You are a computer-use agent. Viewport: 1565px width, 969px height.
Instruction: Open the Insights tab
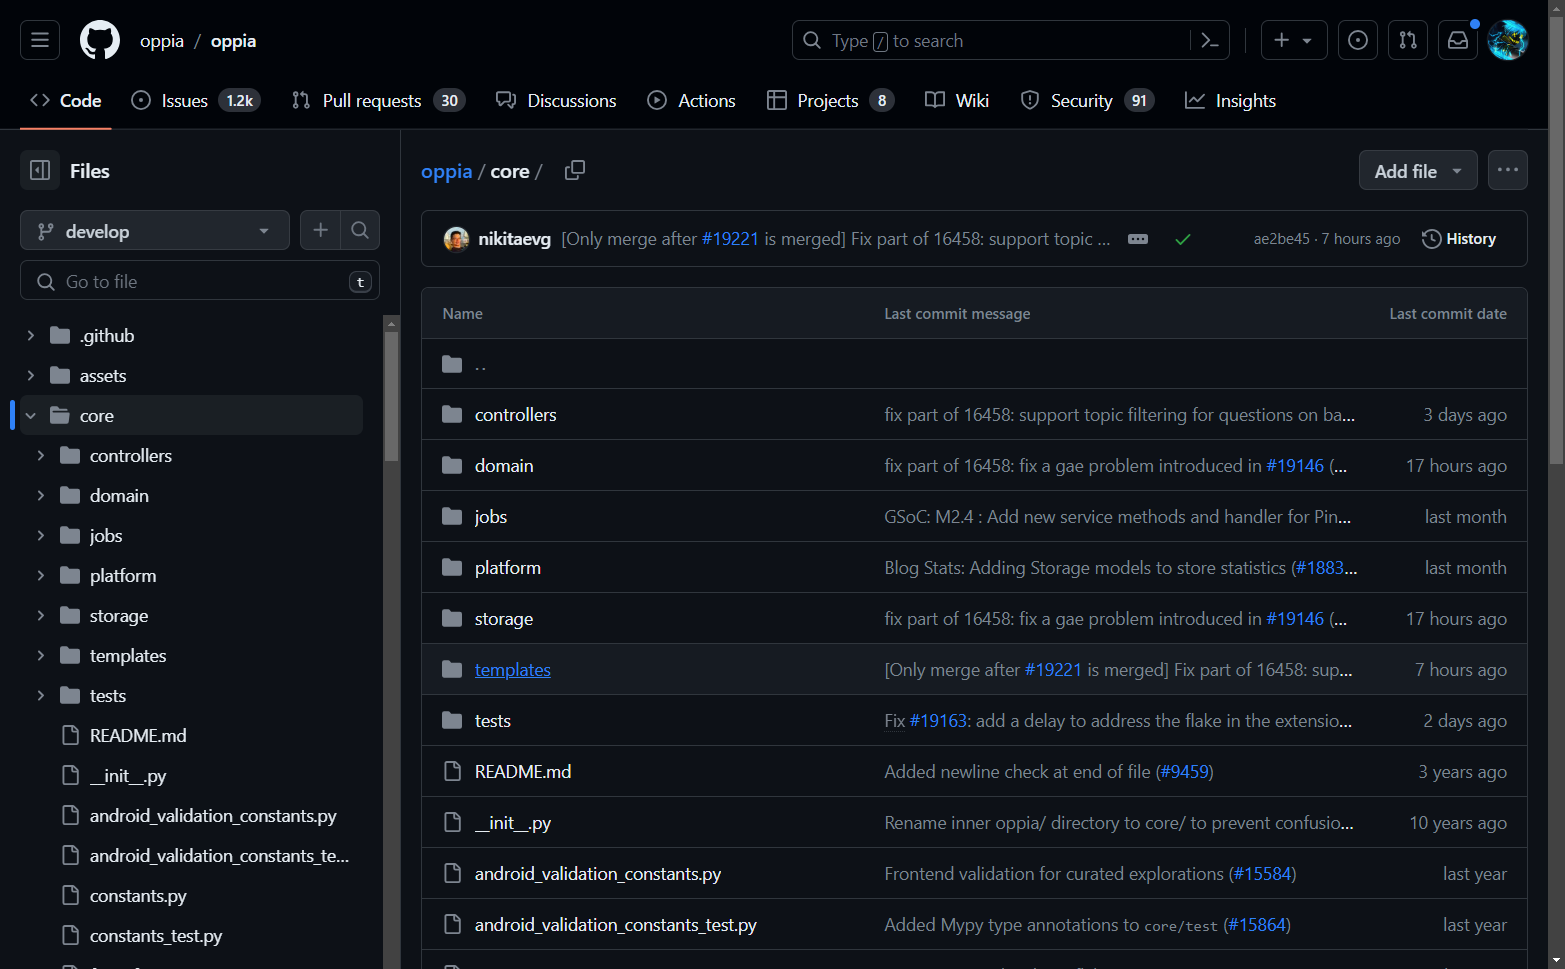(x=1230, y=100)
